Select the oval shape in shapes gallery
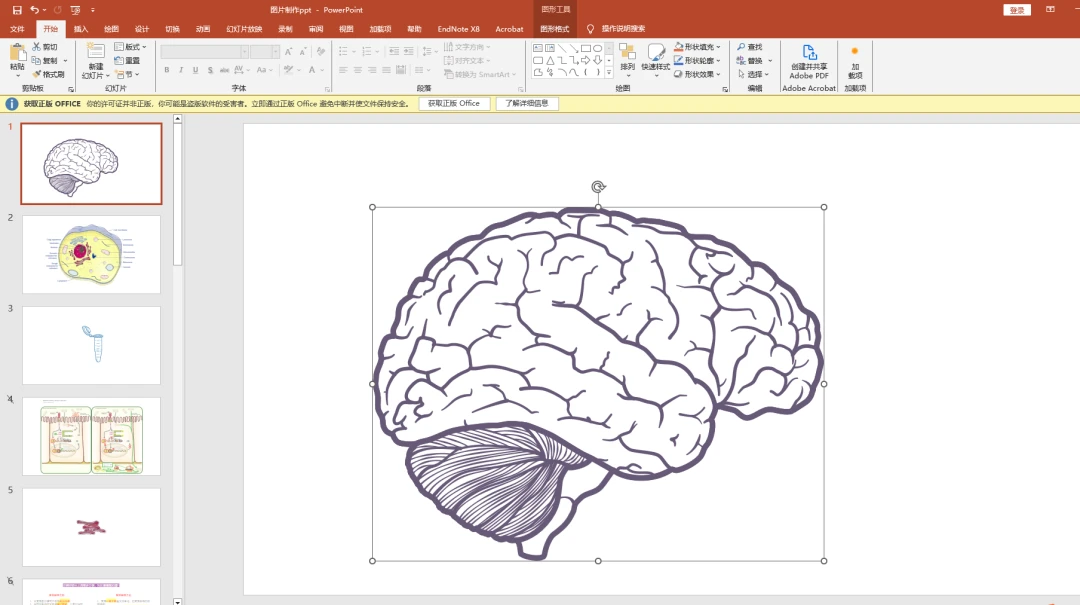Screen dimensions: 1080x605 [x=597, y=48]
